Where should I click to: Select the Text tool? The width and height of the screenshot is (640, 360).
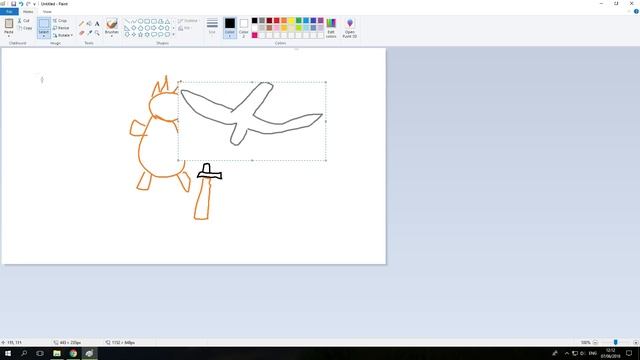(97, 24)
